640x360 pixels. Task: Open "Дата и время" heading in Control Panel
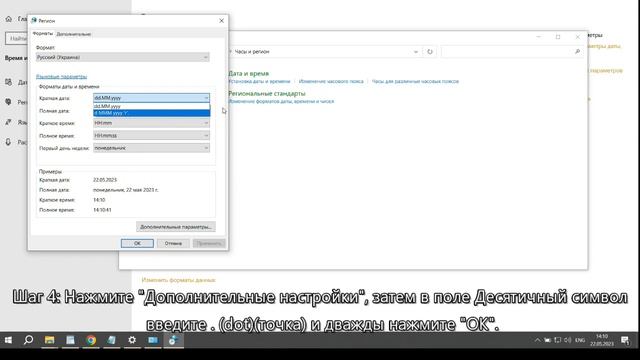point(249,73)
